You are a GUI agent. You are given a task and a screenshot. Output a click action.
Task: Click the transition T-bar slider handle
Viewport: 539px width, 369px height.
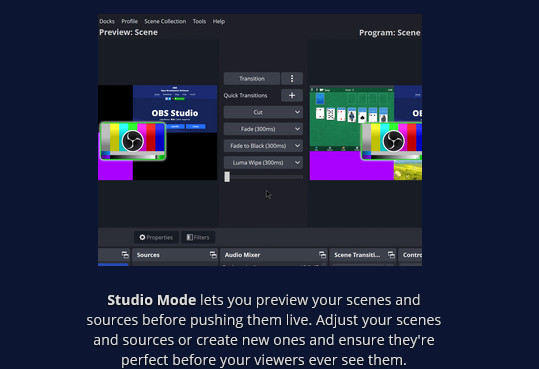pyautogui.click(x=227, y=177)
